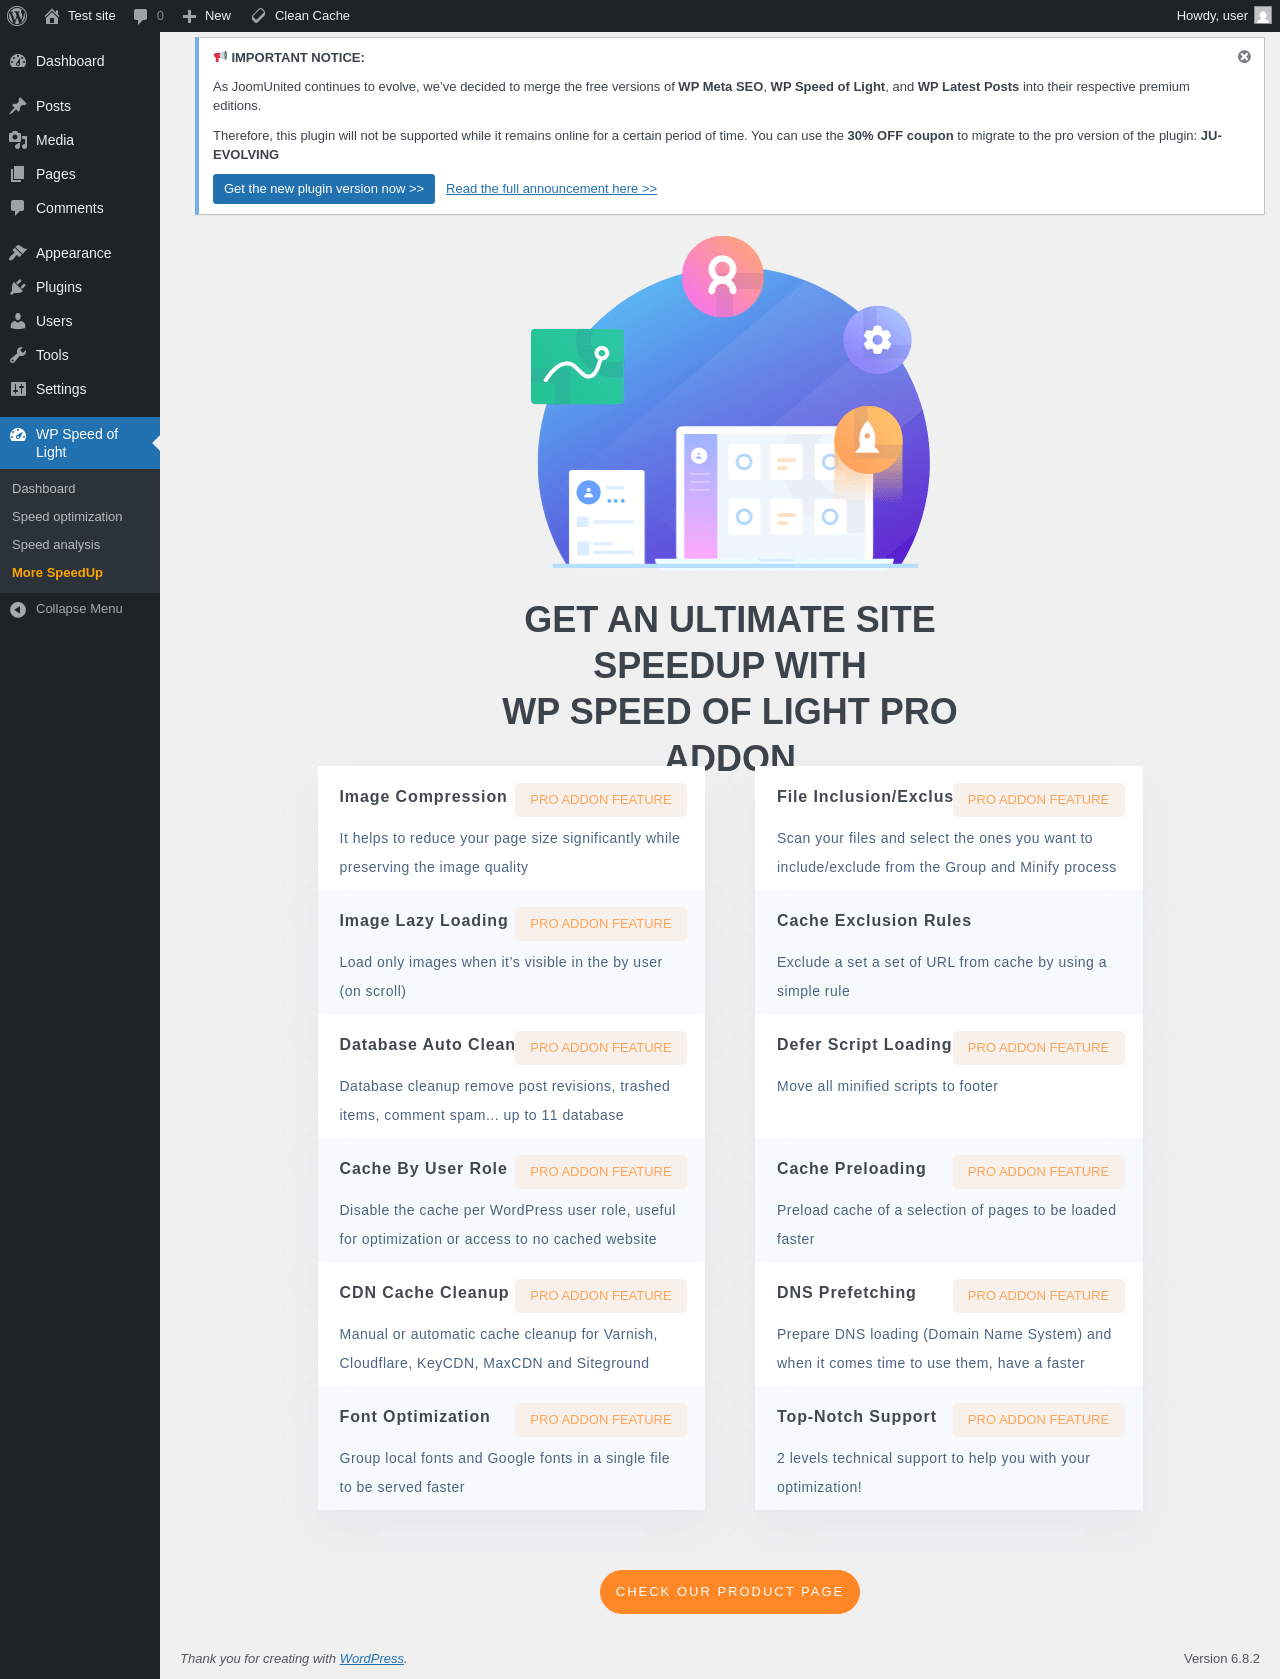Open the WordPress link in the footer
1280x1679 pixels.
tap(372, 1658)
